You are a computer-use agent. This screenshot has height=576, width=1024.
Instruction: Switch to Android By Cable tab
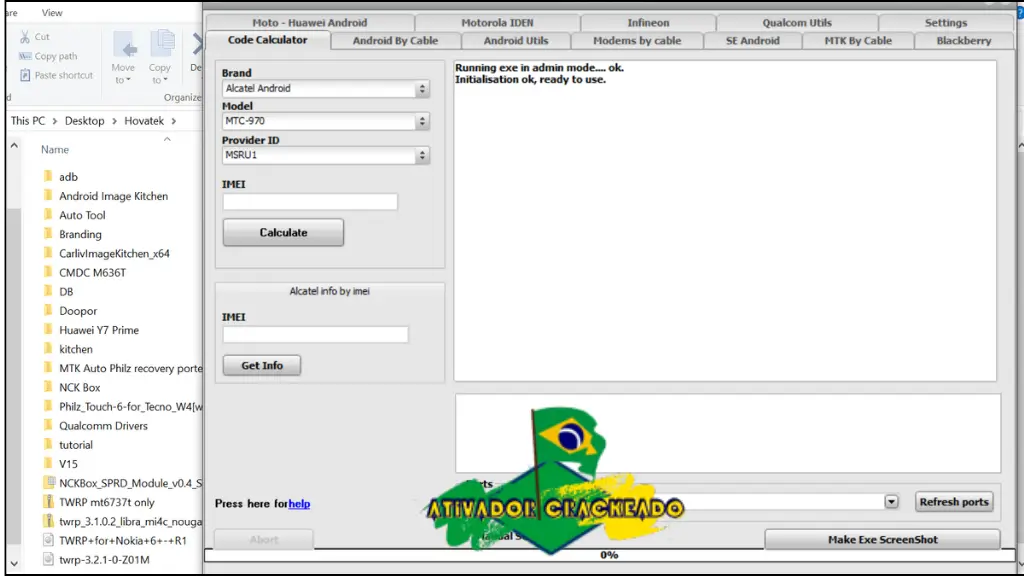click(x=395, y=40)
